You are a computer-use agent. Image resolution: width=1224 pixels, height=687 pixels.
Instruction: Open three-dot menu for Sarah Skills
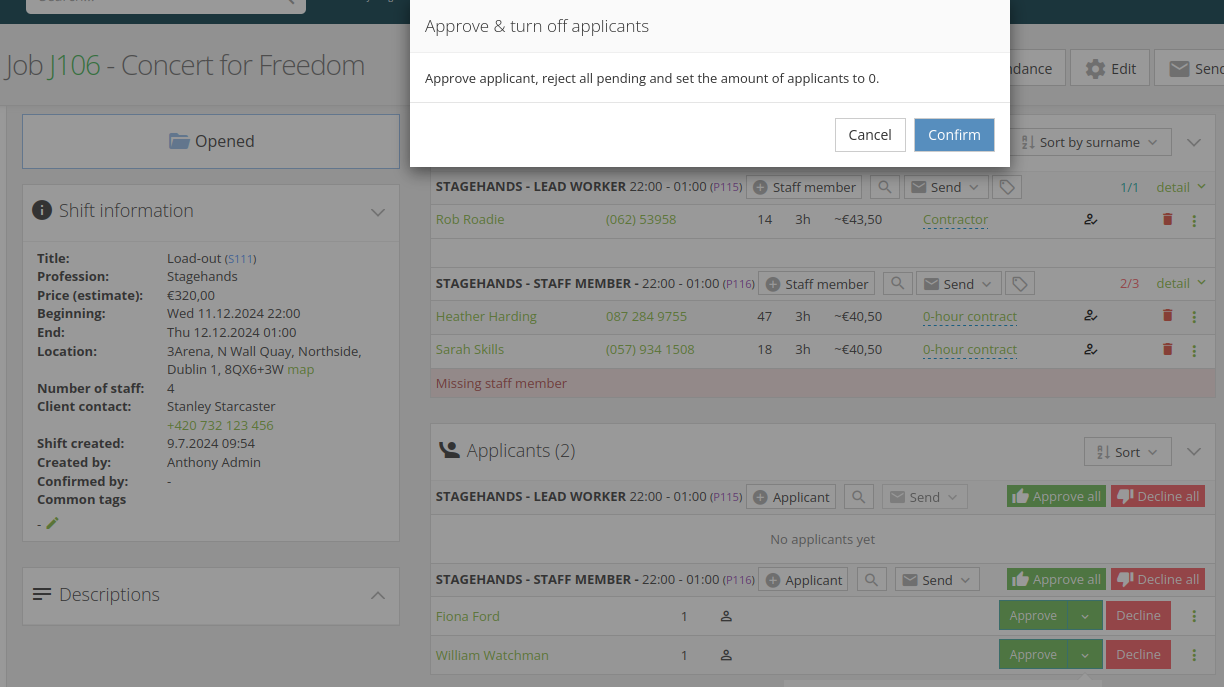(1194, 350)
